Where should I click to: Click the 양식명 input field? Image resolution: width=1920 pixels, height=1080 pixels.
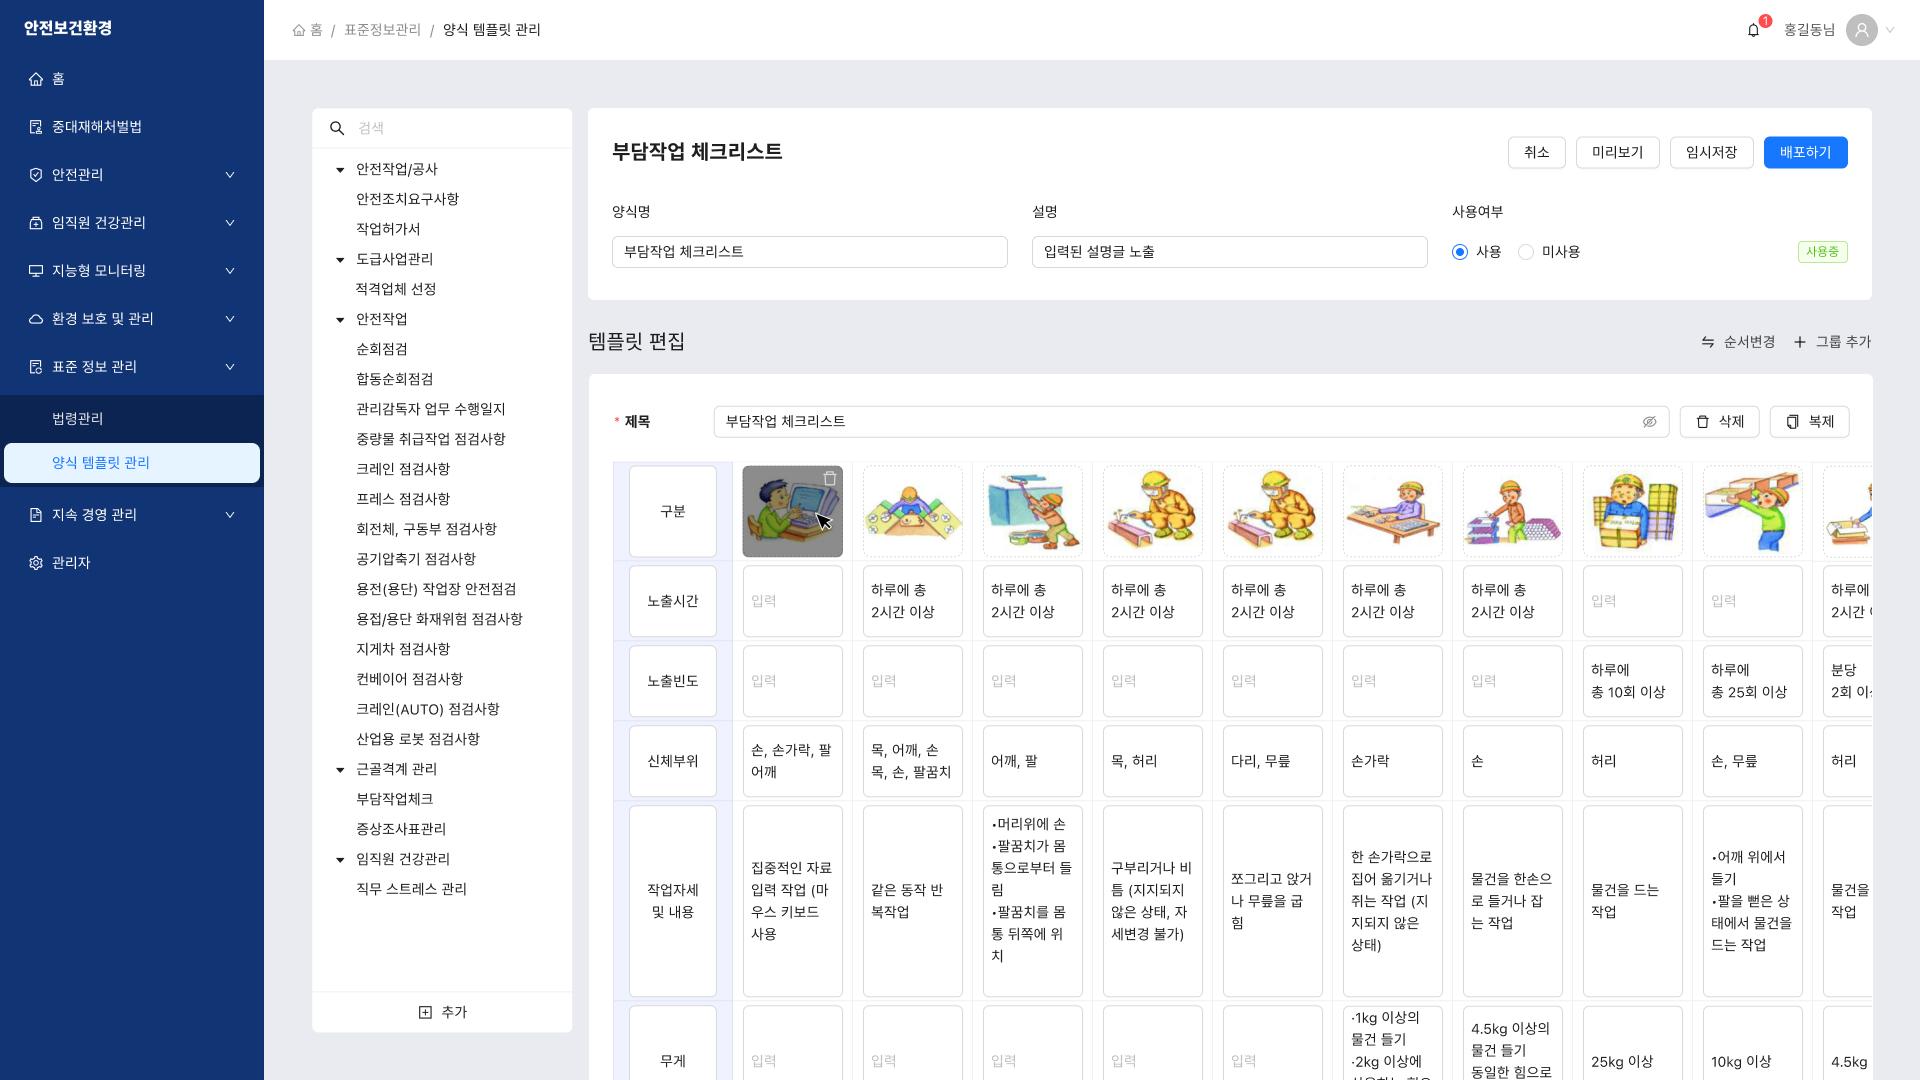tap(809, 252)
